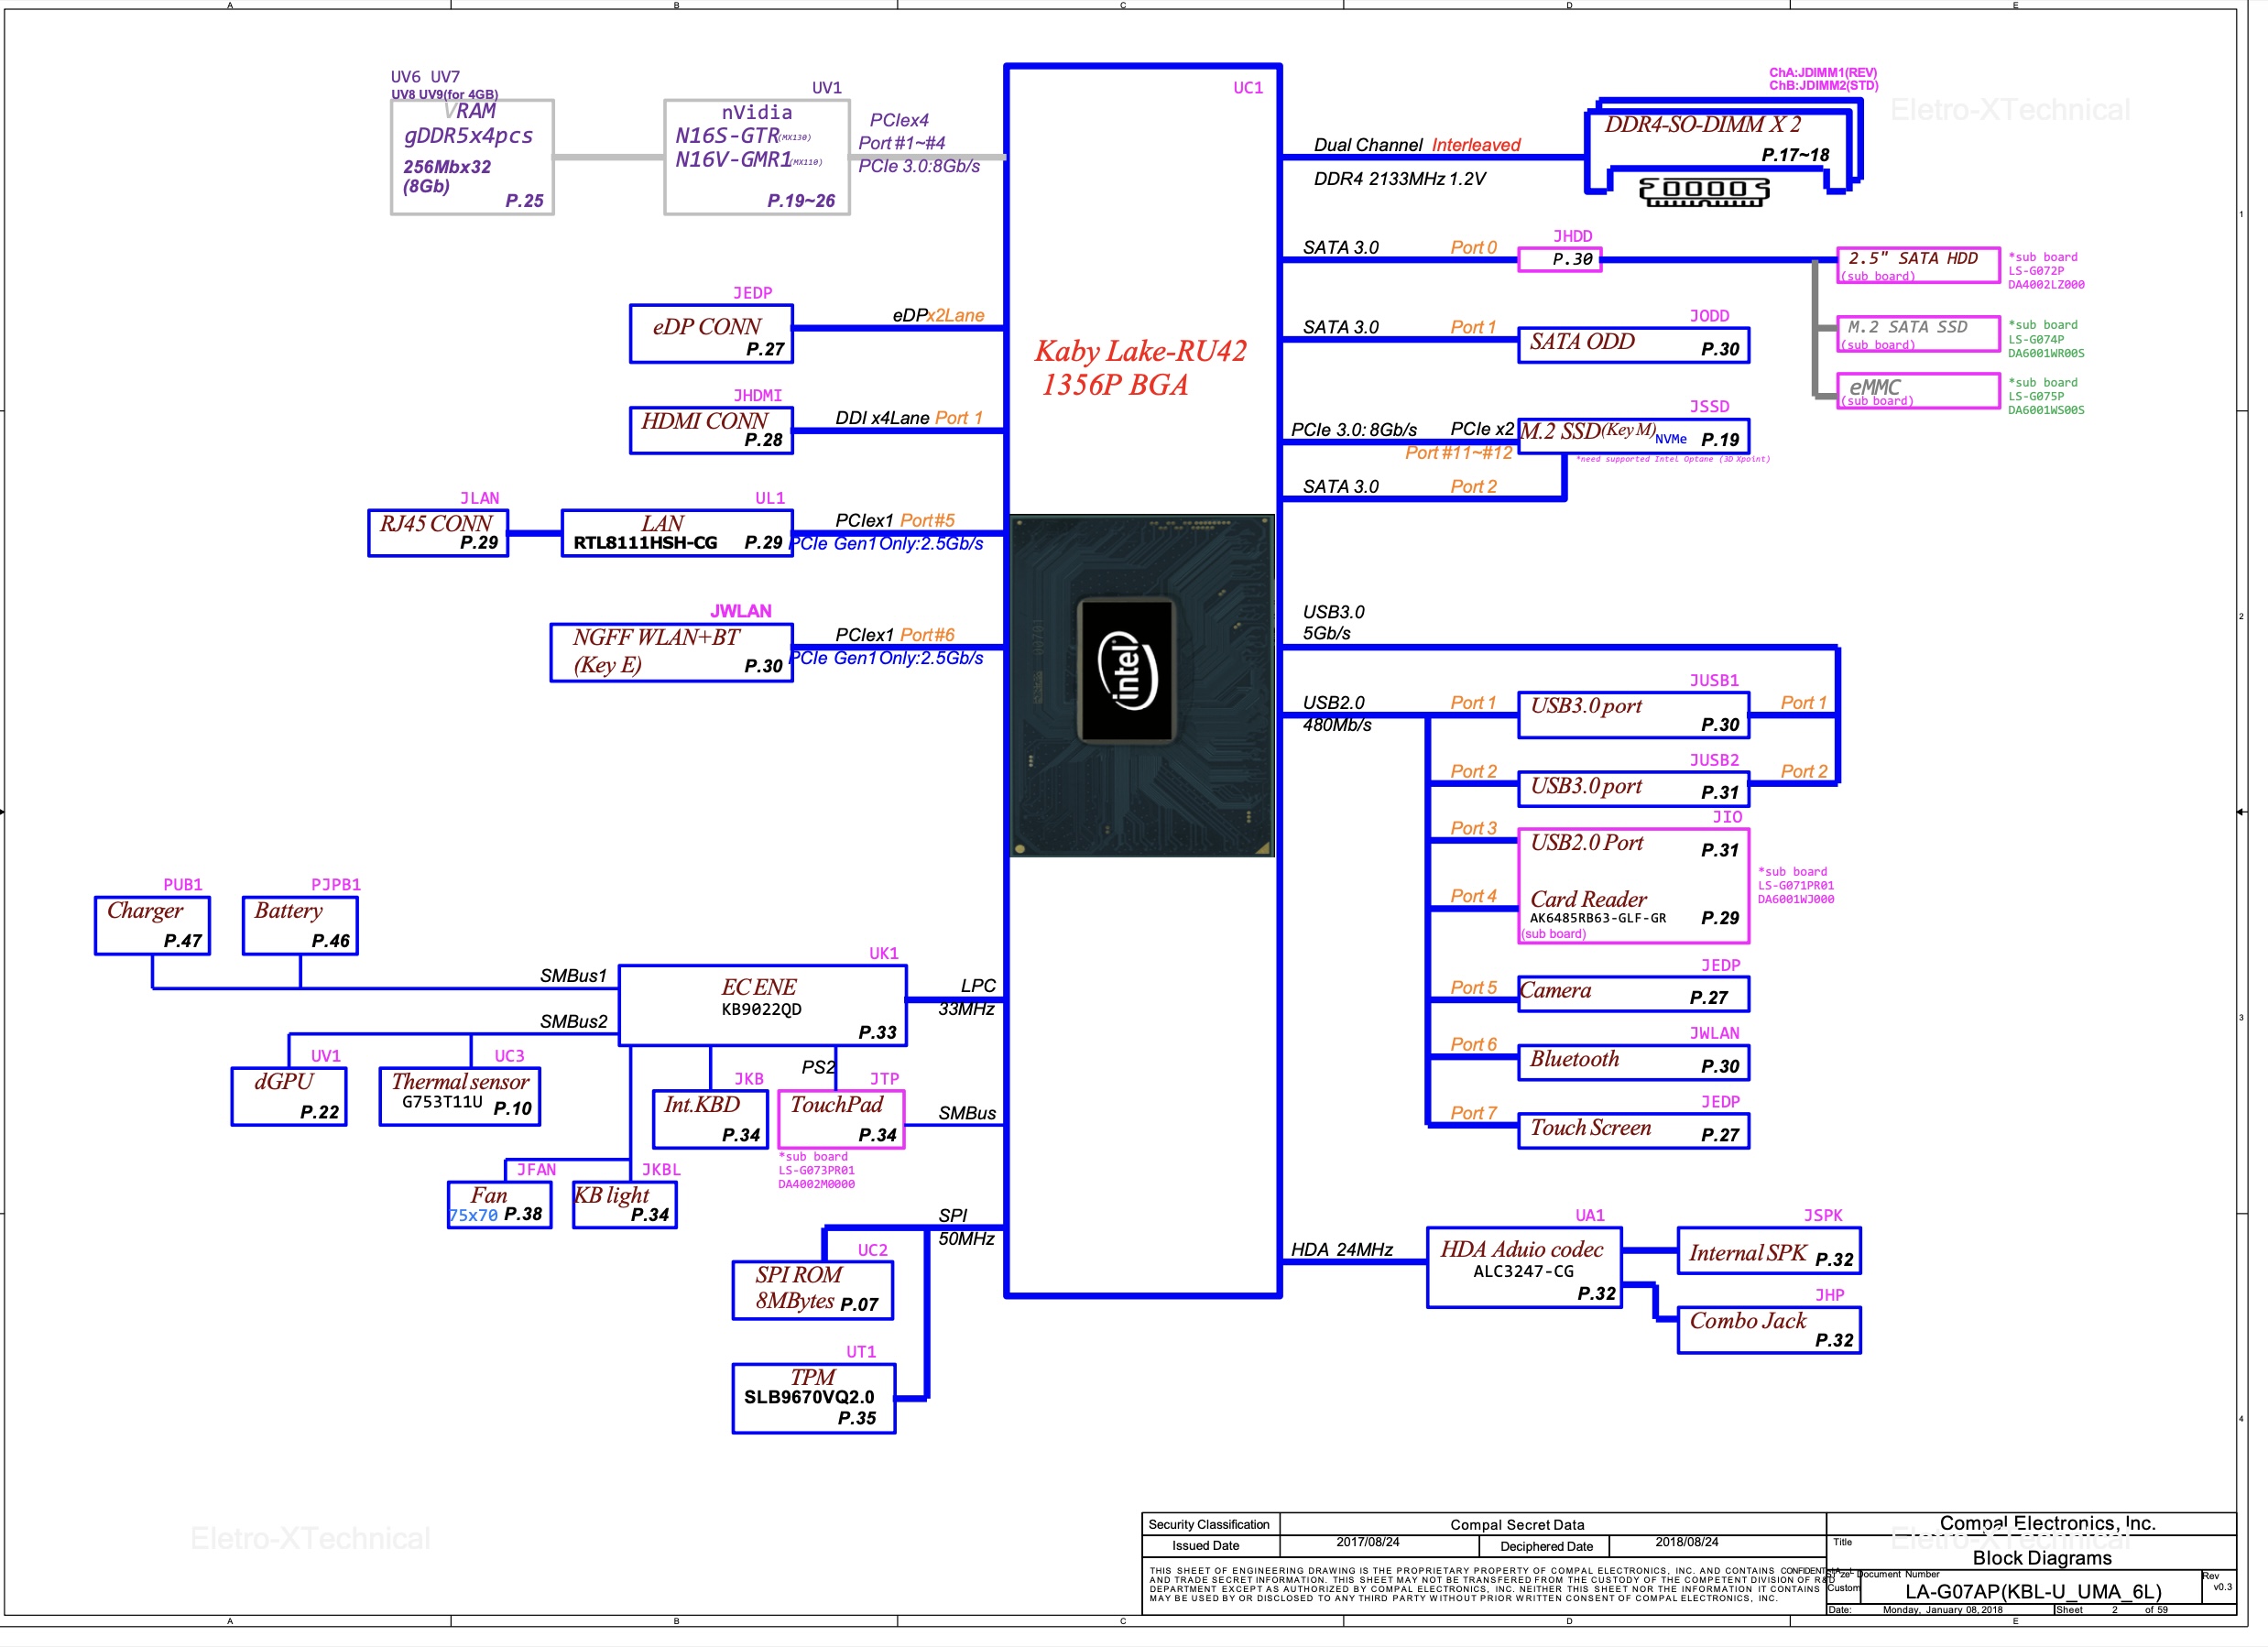Viewport: 2268px width, 1647px height.
Task: Click the Internal SPK block
Action: tap(1768, 1251)
